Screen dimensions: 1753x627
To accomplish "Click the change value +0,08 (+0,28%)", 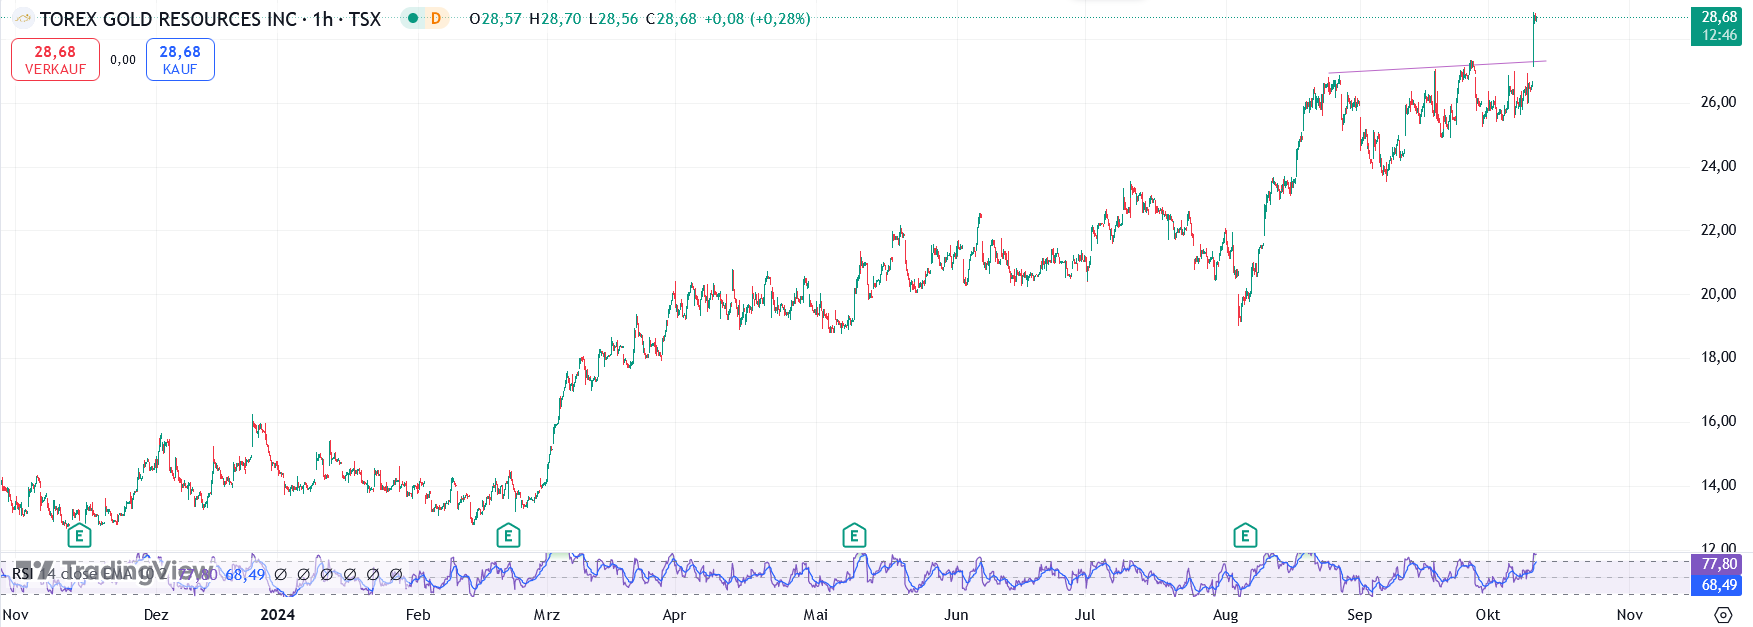I will [x=757, y=19].
